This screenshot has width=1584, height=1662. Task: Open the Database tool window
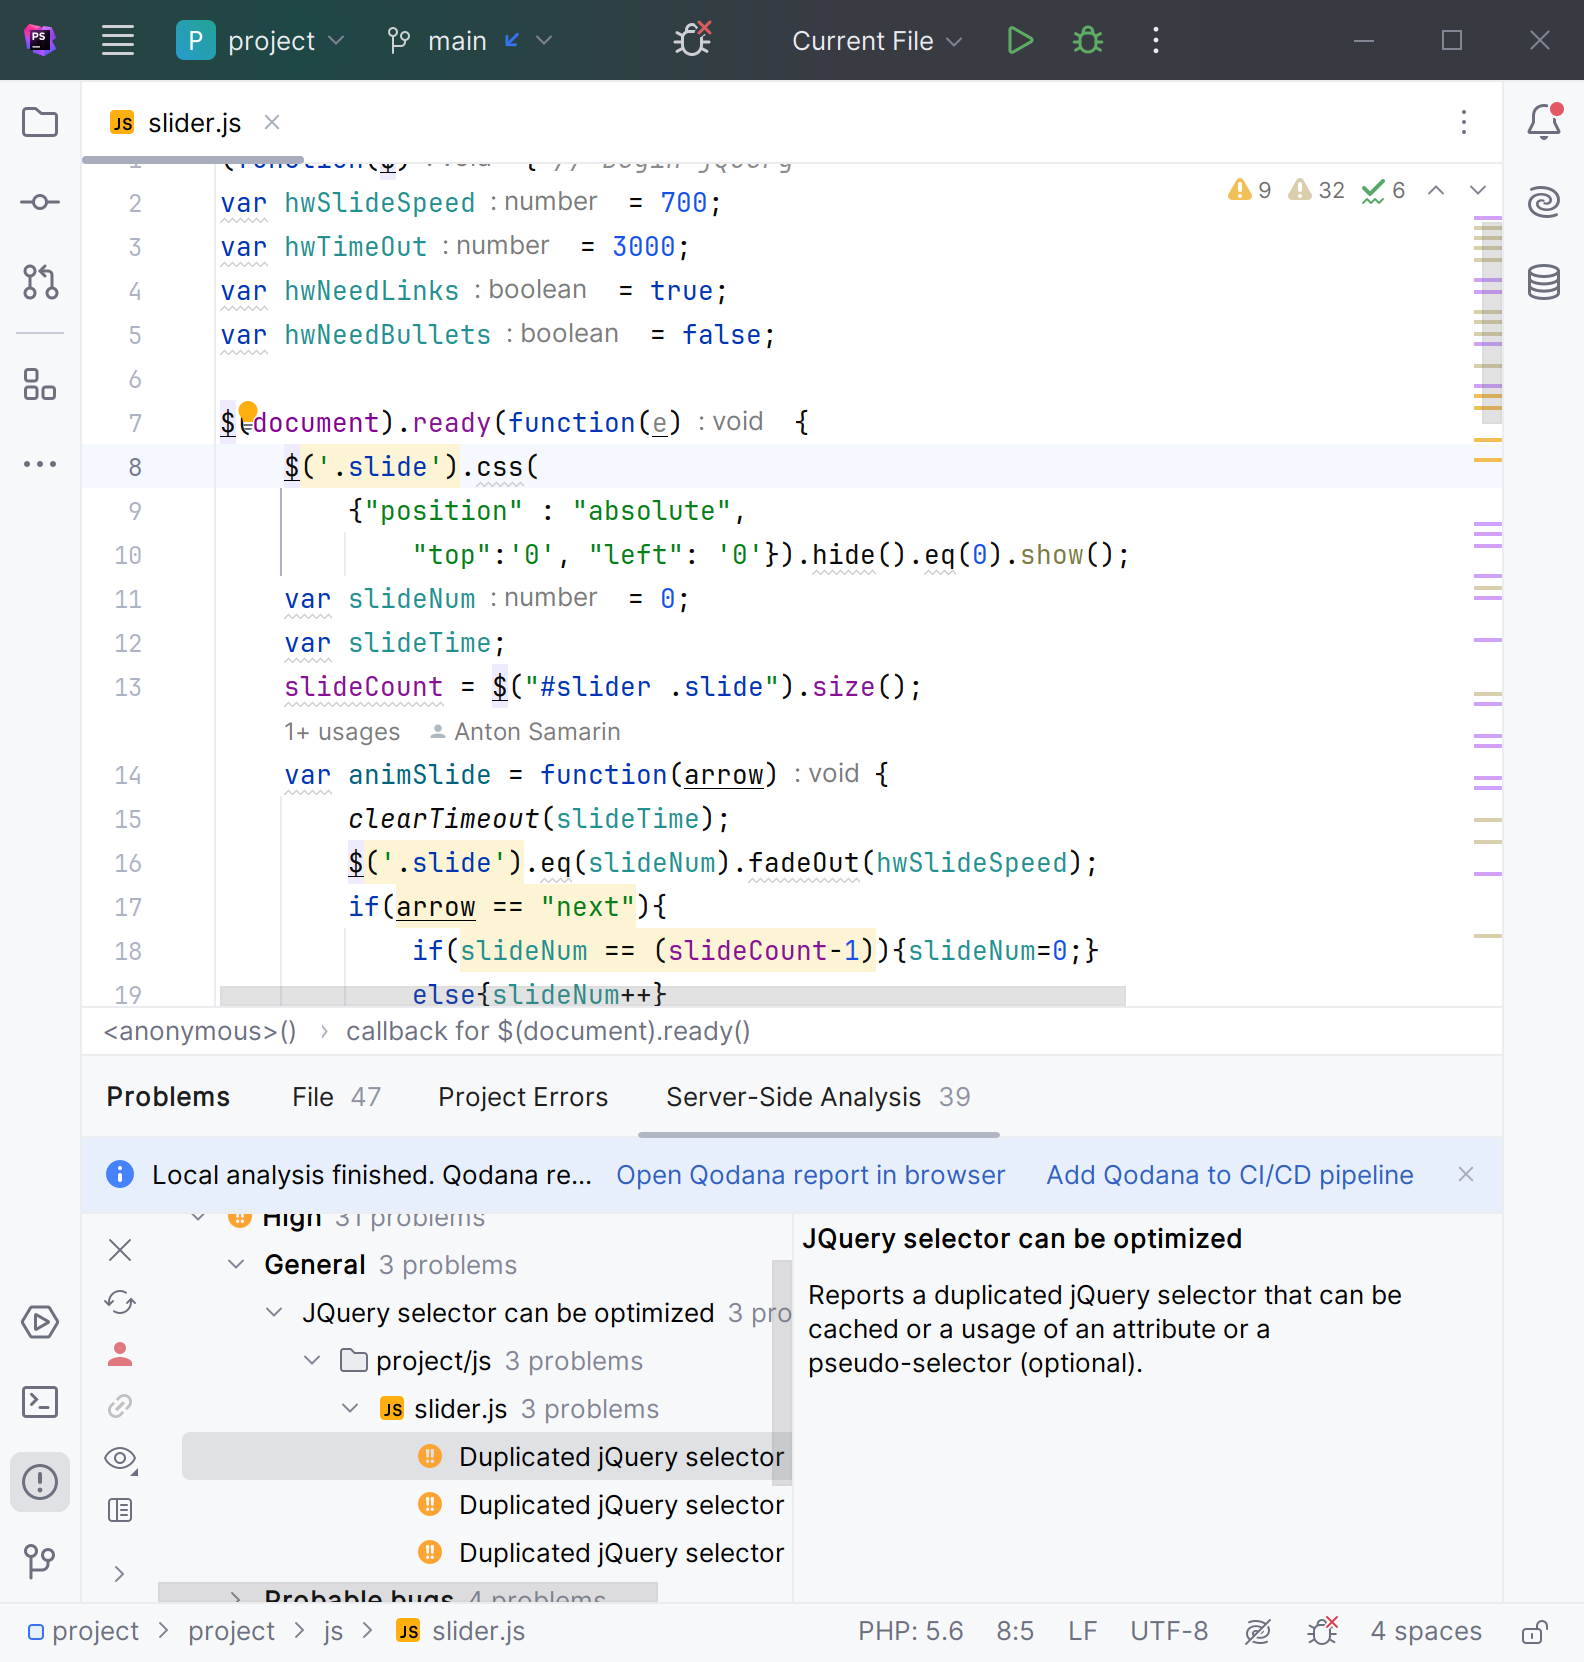point(1544,282)
